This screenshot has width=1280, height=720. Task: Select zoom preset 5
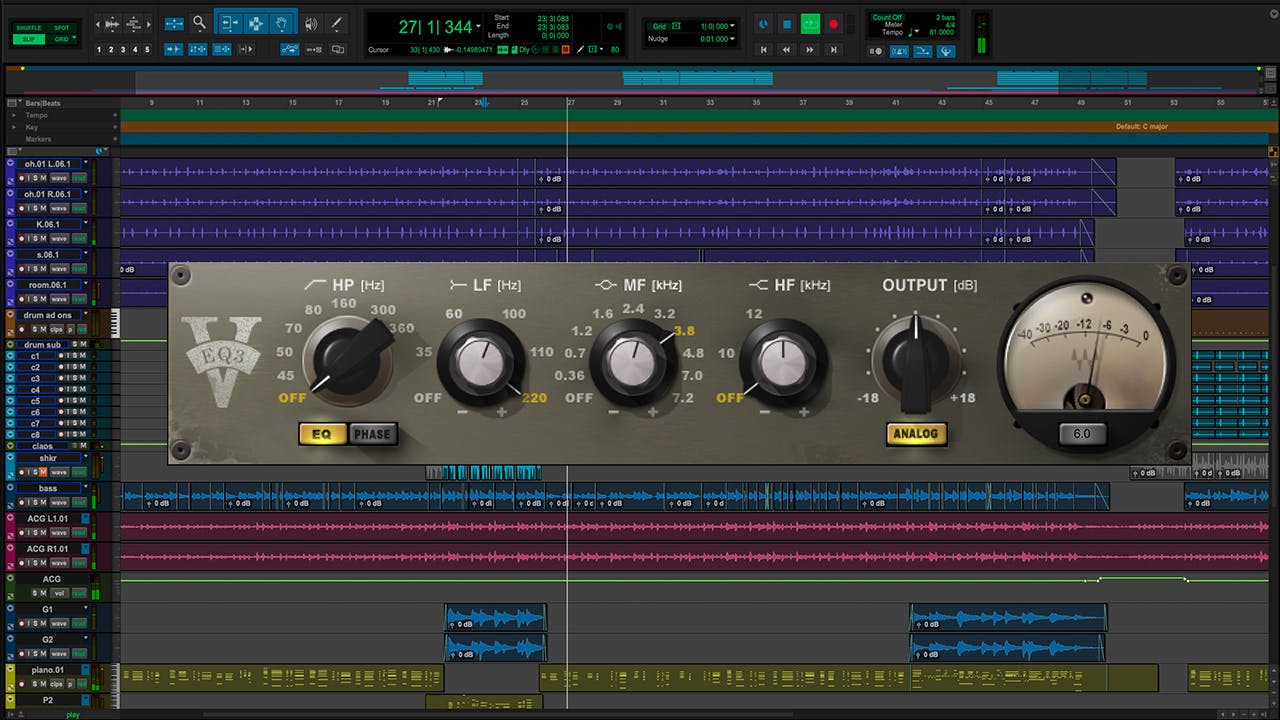[x=147, y=49]
